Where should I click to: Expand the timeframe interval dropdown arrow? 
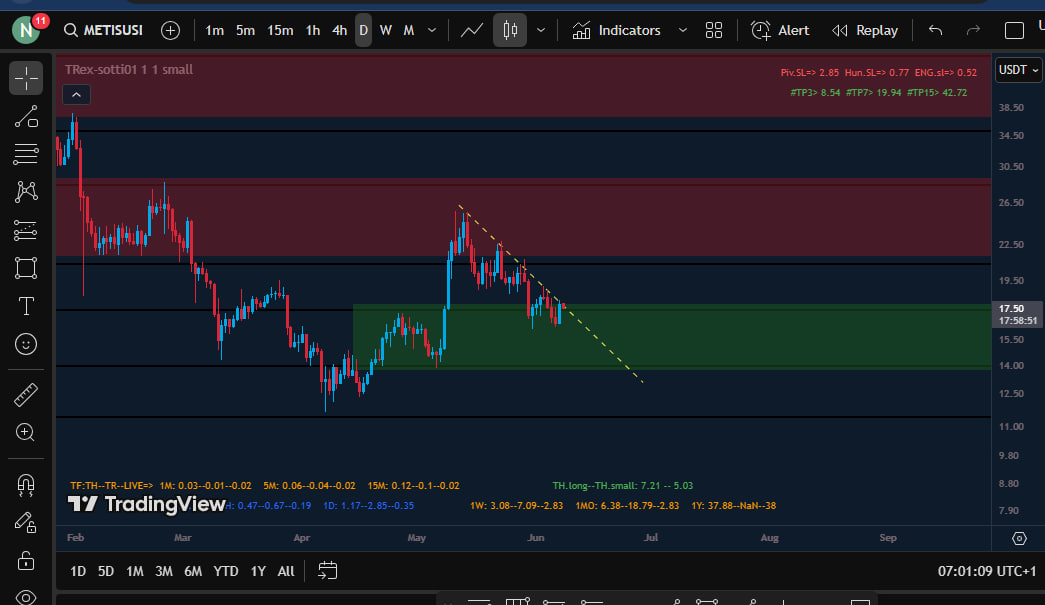(432, 30)
